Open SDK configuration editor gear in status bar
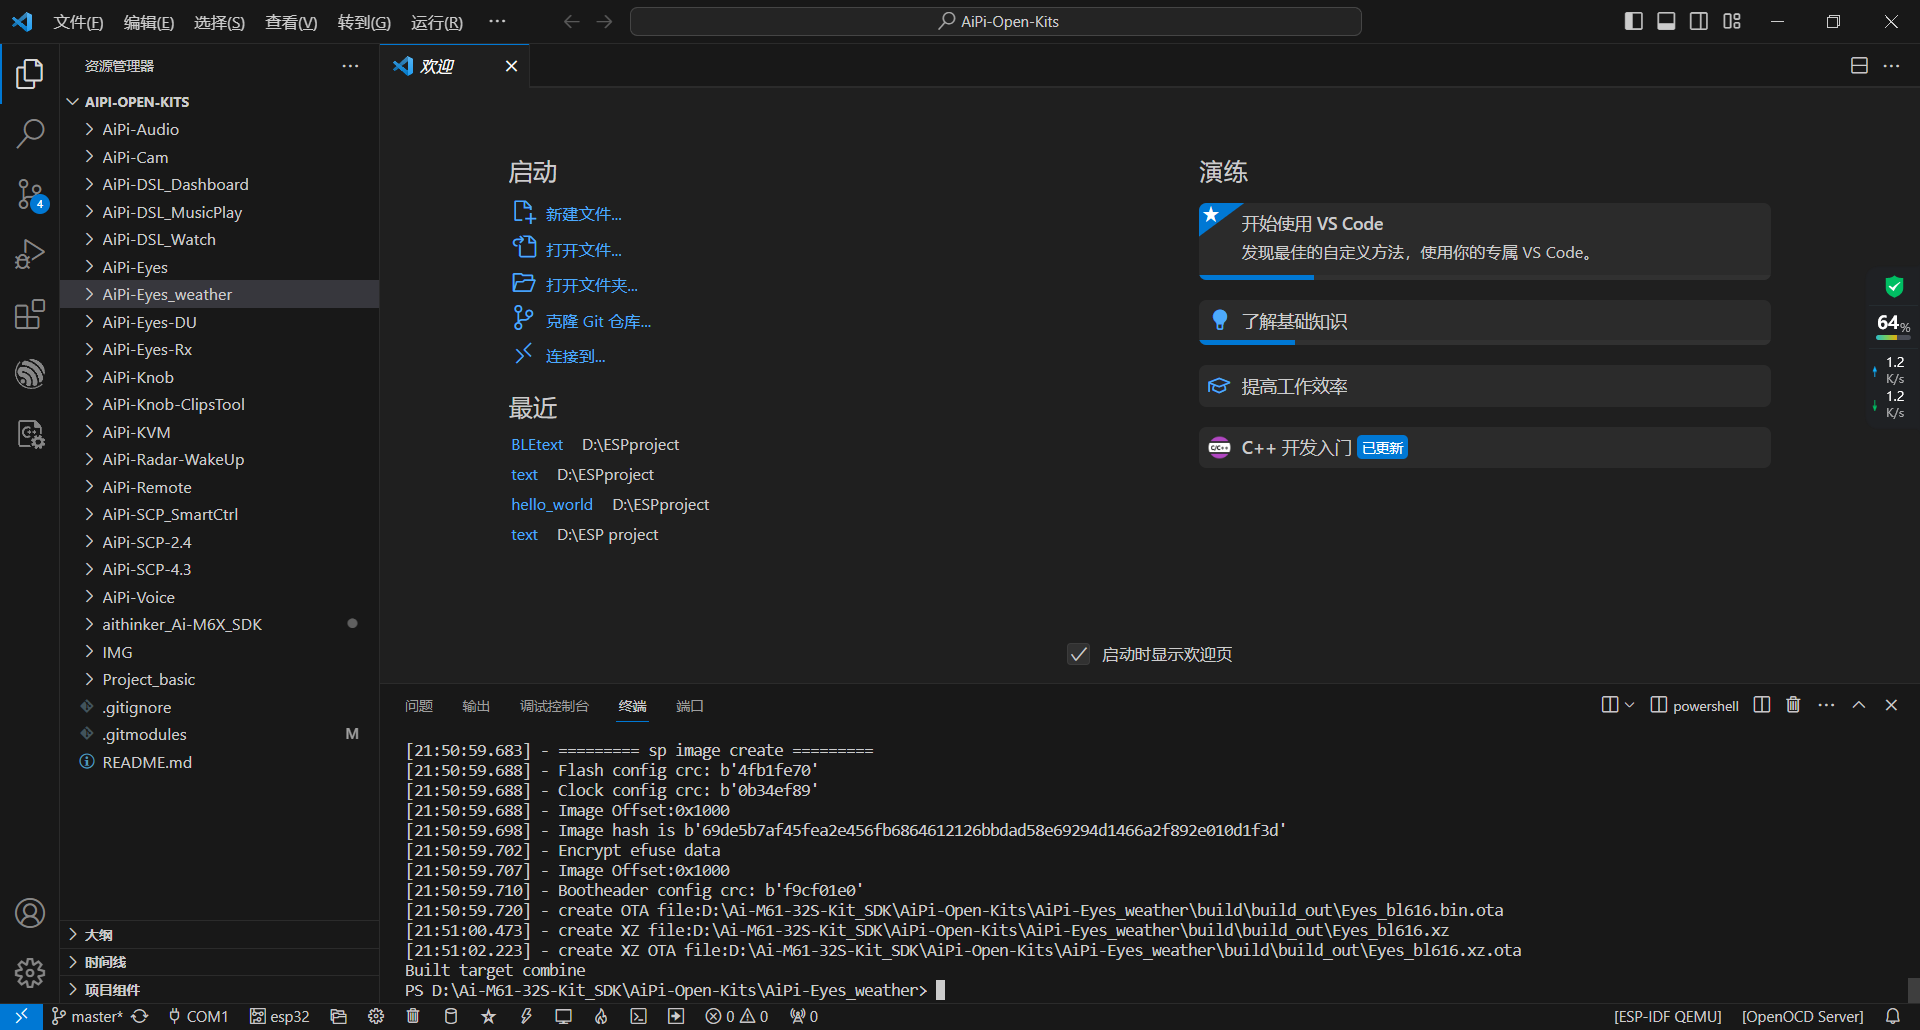Screen dimensions: 1920x1030 coord(376,1016)
